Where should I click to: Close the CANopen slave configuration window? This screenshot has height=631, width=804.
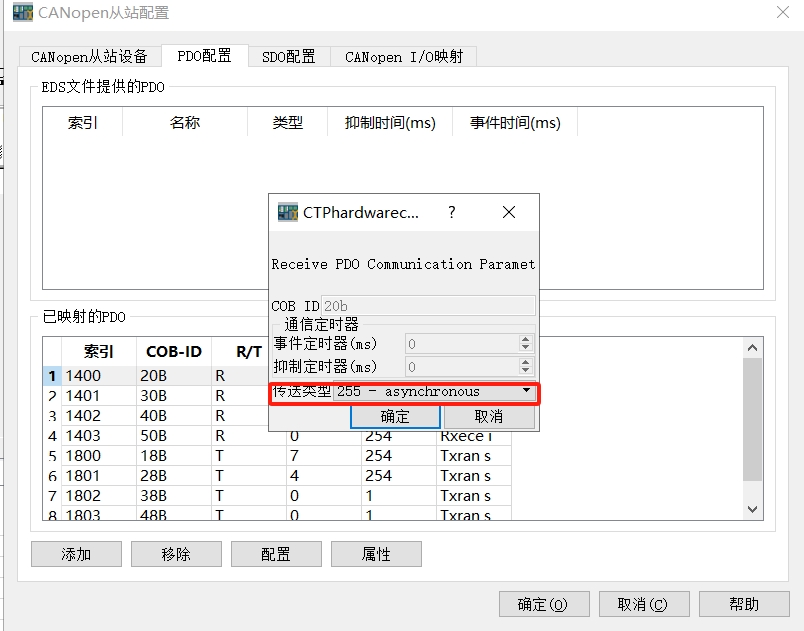pyautogui.click(x=782, y=12)
